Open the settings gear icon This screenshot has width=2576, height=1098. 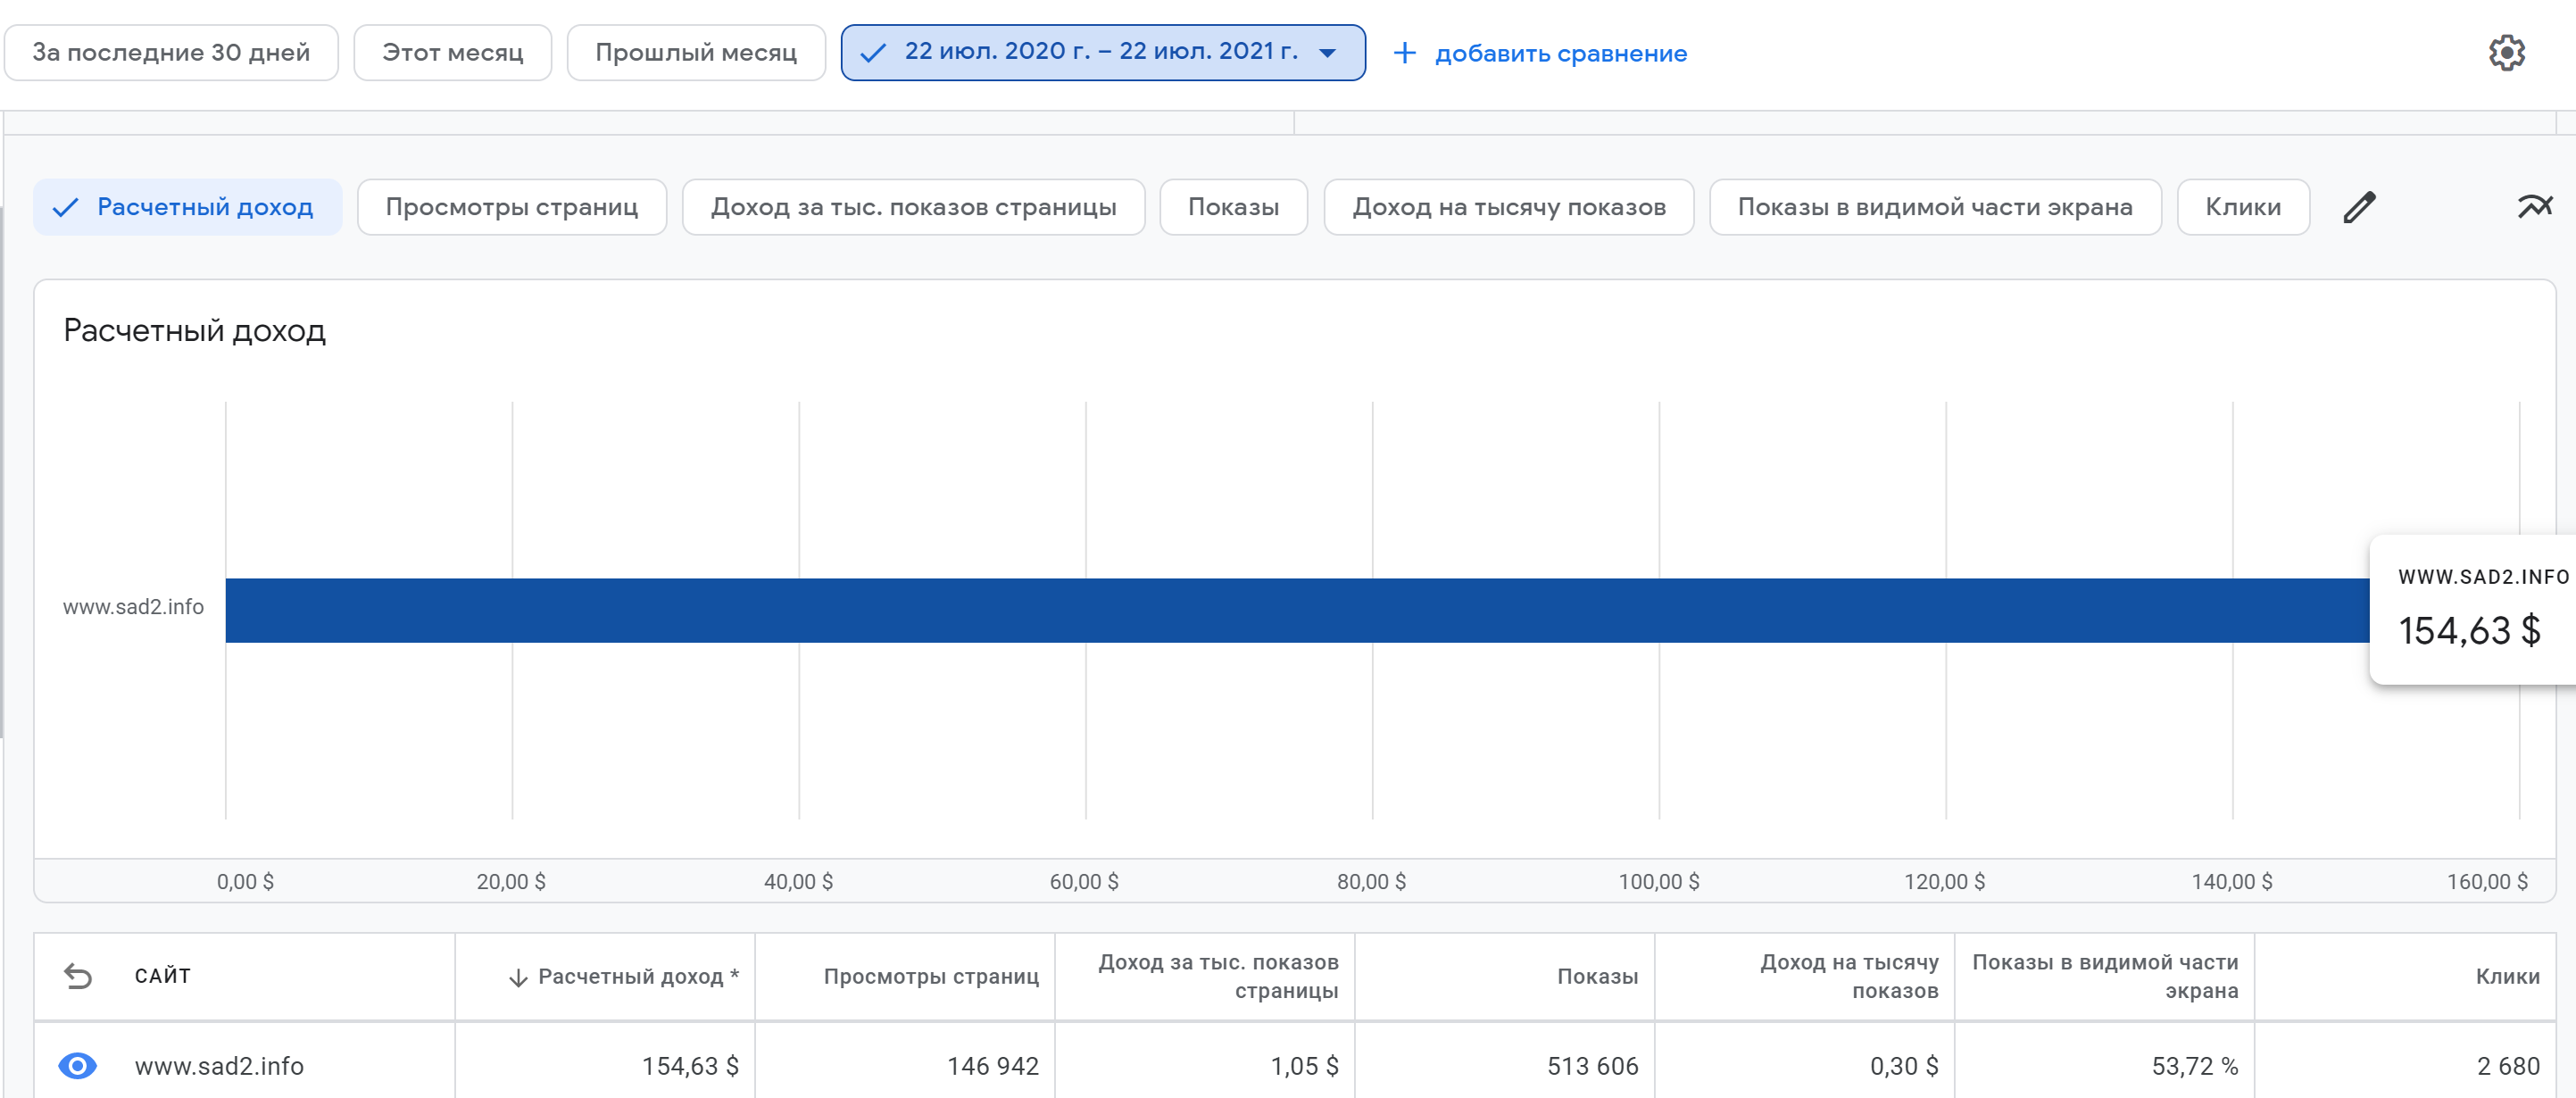coord(2506,53)
